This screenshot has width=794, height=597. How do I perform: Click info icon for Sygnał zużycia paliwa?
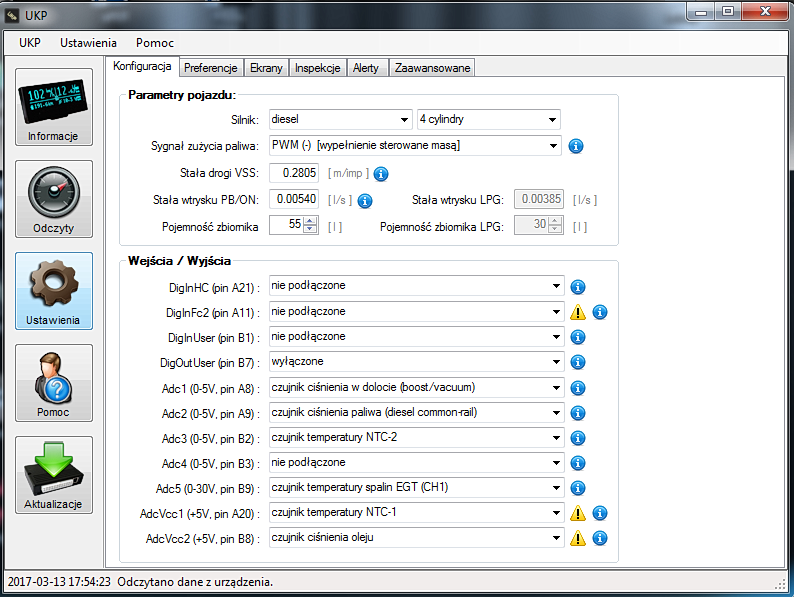[x=576, y=146]
